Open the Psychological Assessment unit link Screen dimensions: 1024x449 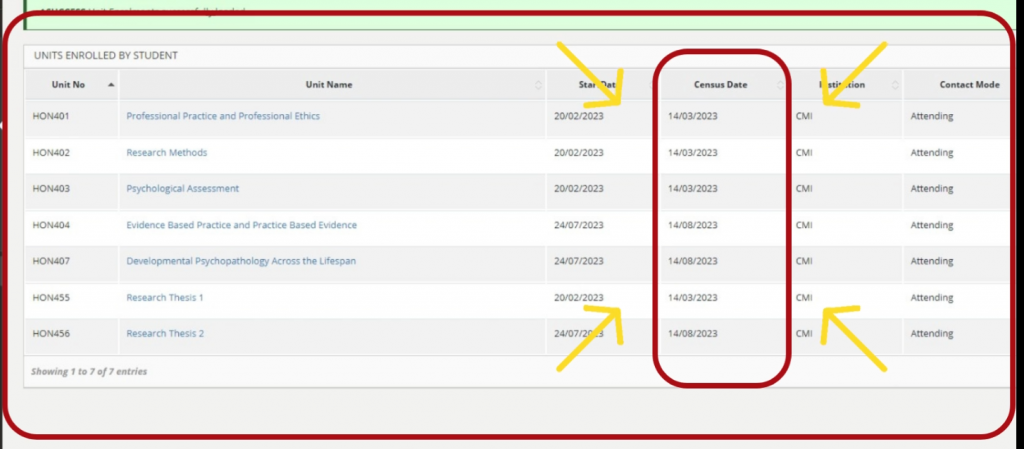182,189
